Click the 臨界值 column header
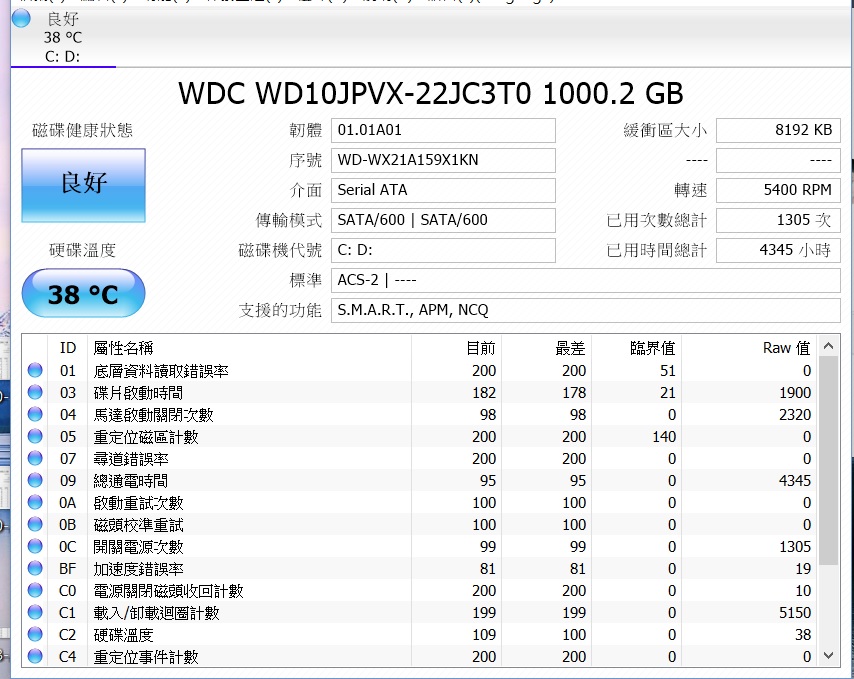 [x=637, y=347]
